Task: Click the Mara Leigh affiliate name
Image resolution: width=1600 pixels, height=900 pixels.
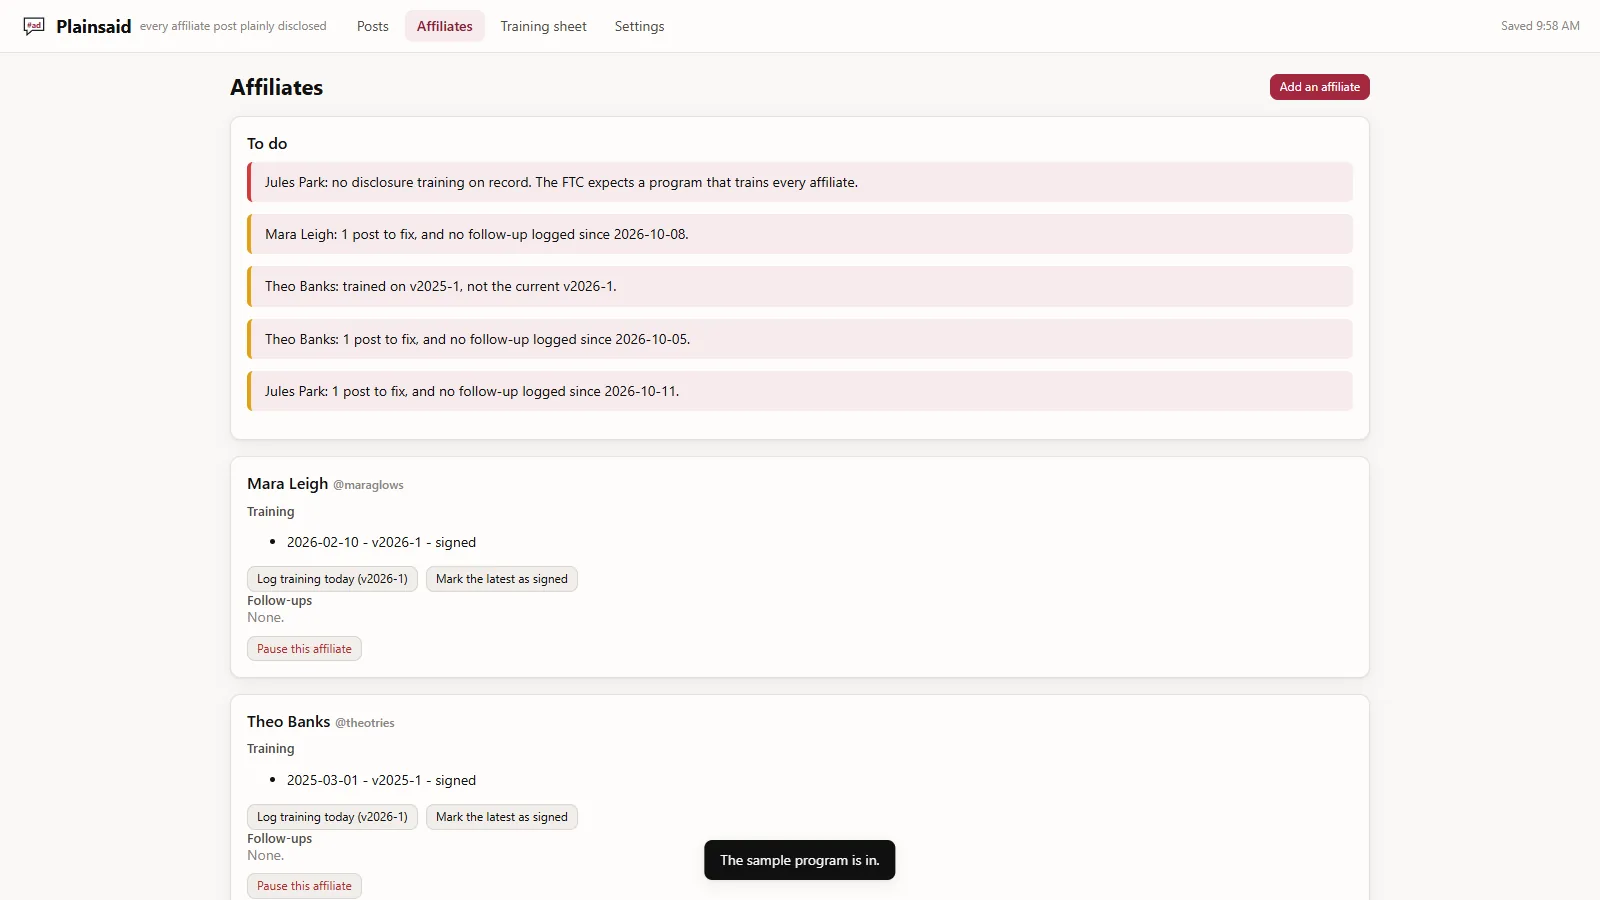Action: click(x=288, y=484)
